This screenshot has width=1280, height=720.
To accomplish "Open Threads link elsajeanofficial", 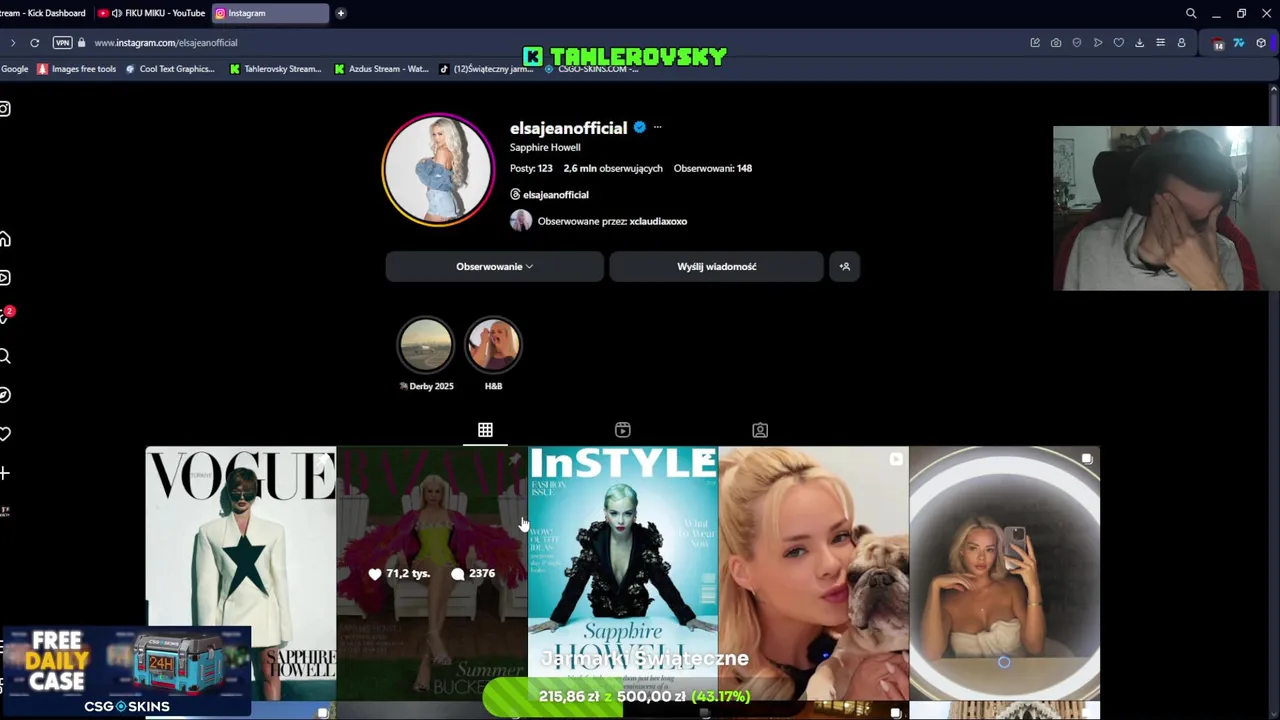I will click(x=549, y=194).
